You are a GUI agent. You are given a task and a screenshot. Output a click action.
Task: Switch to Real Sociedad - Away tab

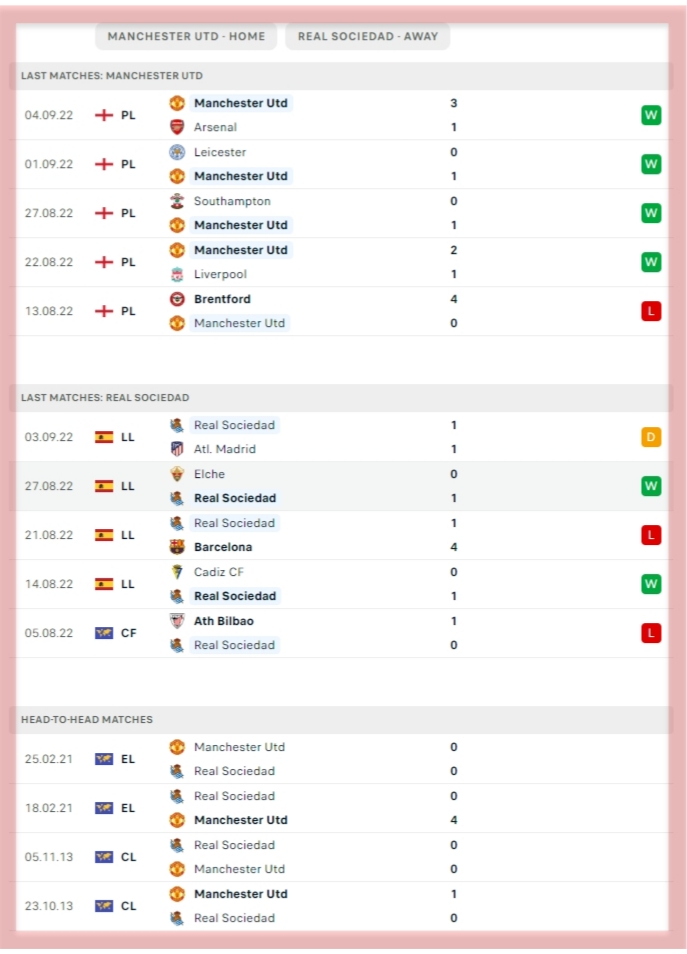coord(367,36)
